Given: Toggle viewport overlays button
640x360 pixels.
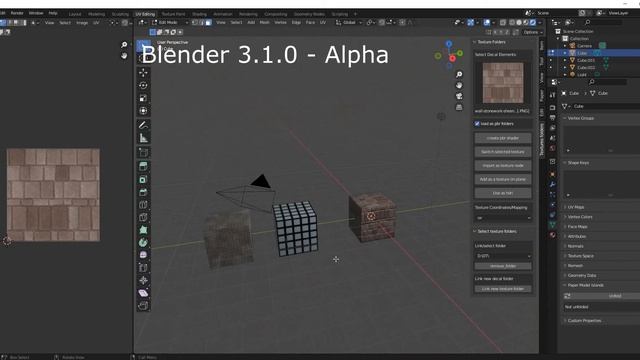Looking at the screenshot, I should point(487,23).
